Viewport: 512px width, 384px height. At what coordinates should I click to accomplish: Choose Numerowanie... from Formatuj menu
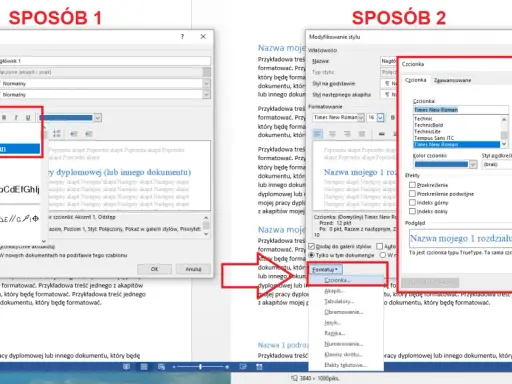(346, 344)
